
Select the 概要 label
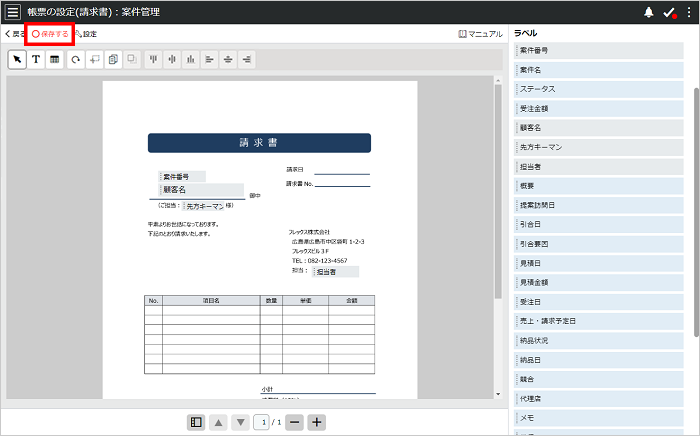pyautogui.click(x=599, y=186)
